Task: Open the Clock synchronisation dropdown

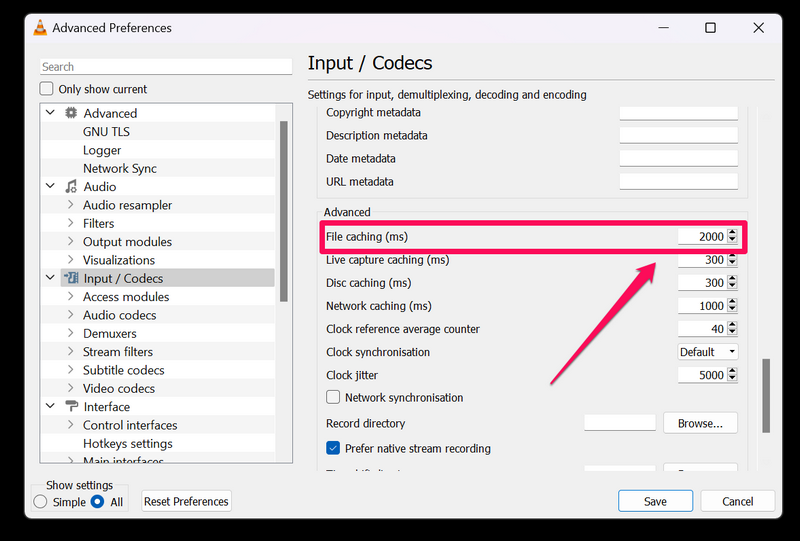Action: (707, 352)
